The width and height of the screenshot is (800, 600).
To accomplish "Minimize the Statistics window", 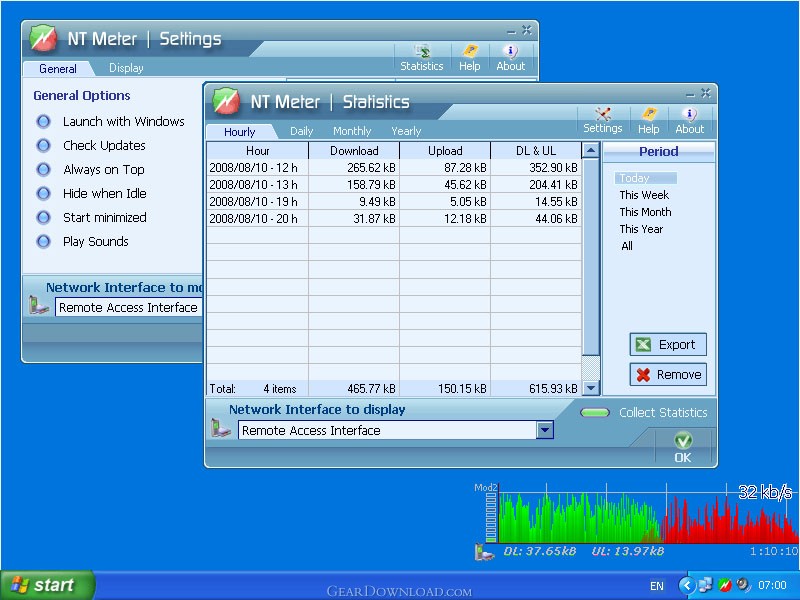I will click(690, 94).
